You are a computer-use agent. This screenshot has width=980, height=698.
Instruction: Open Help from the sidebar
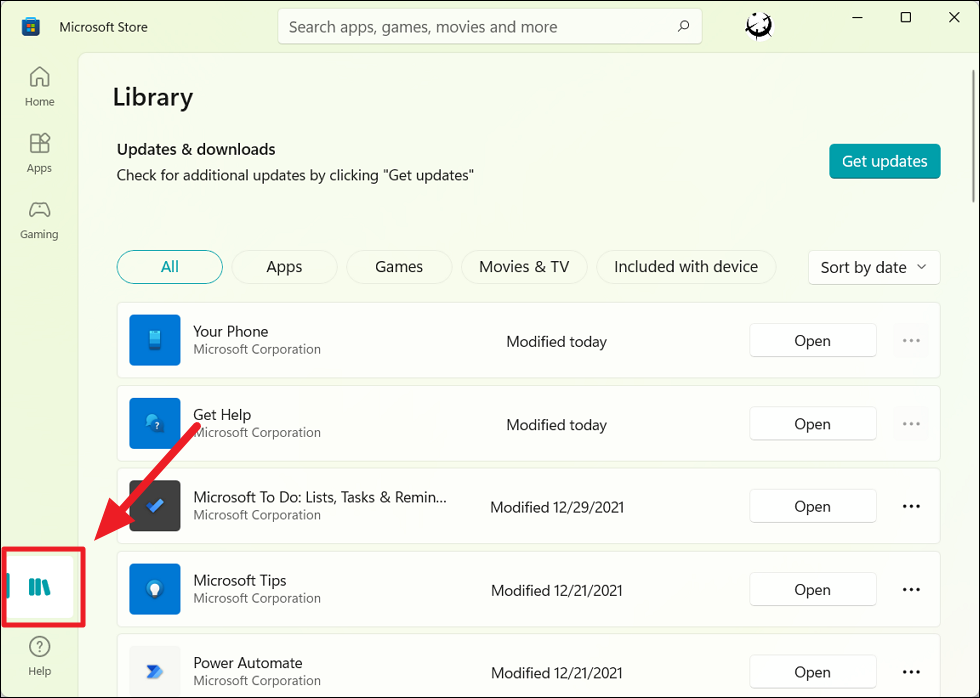39,656
